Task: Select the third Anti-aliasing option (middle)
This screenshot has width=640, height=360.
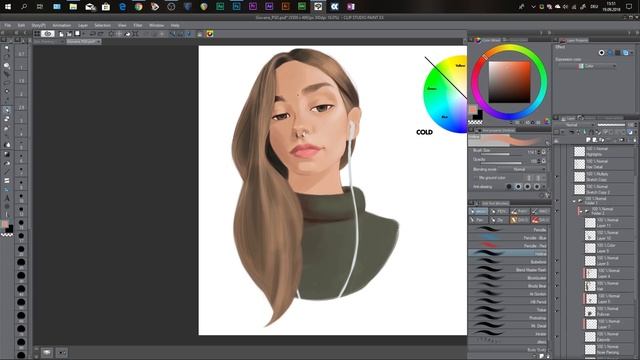Action: tap(528, 187)
